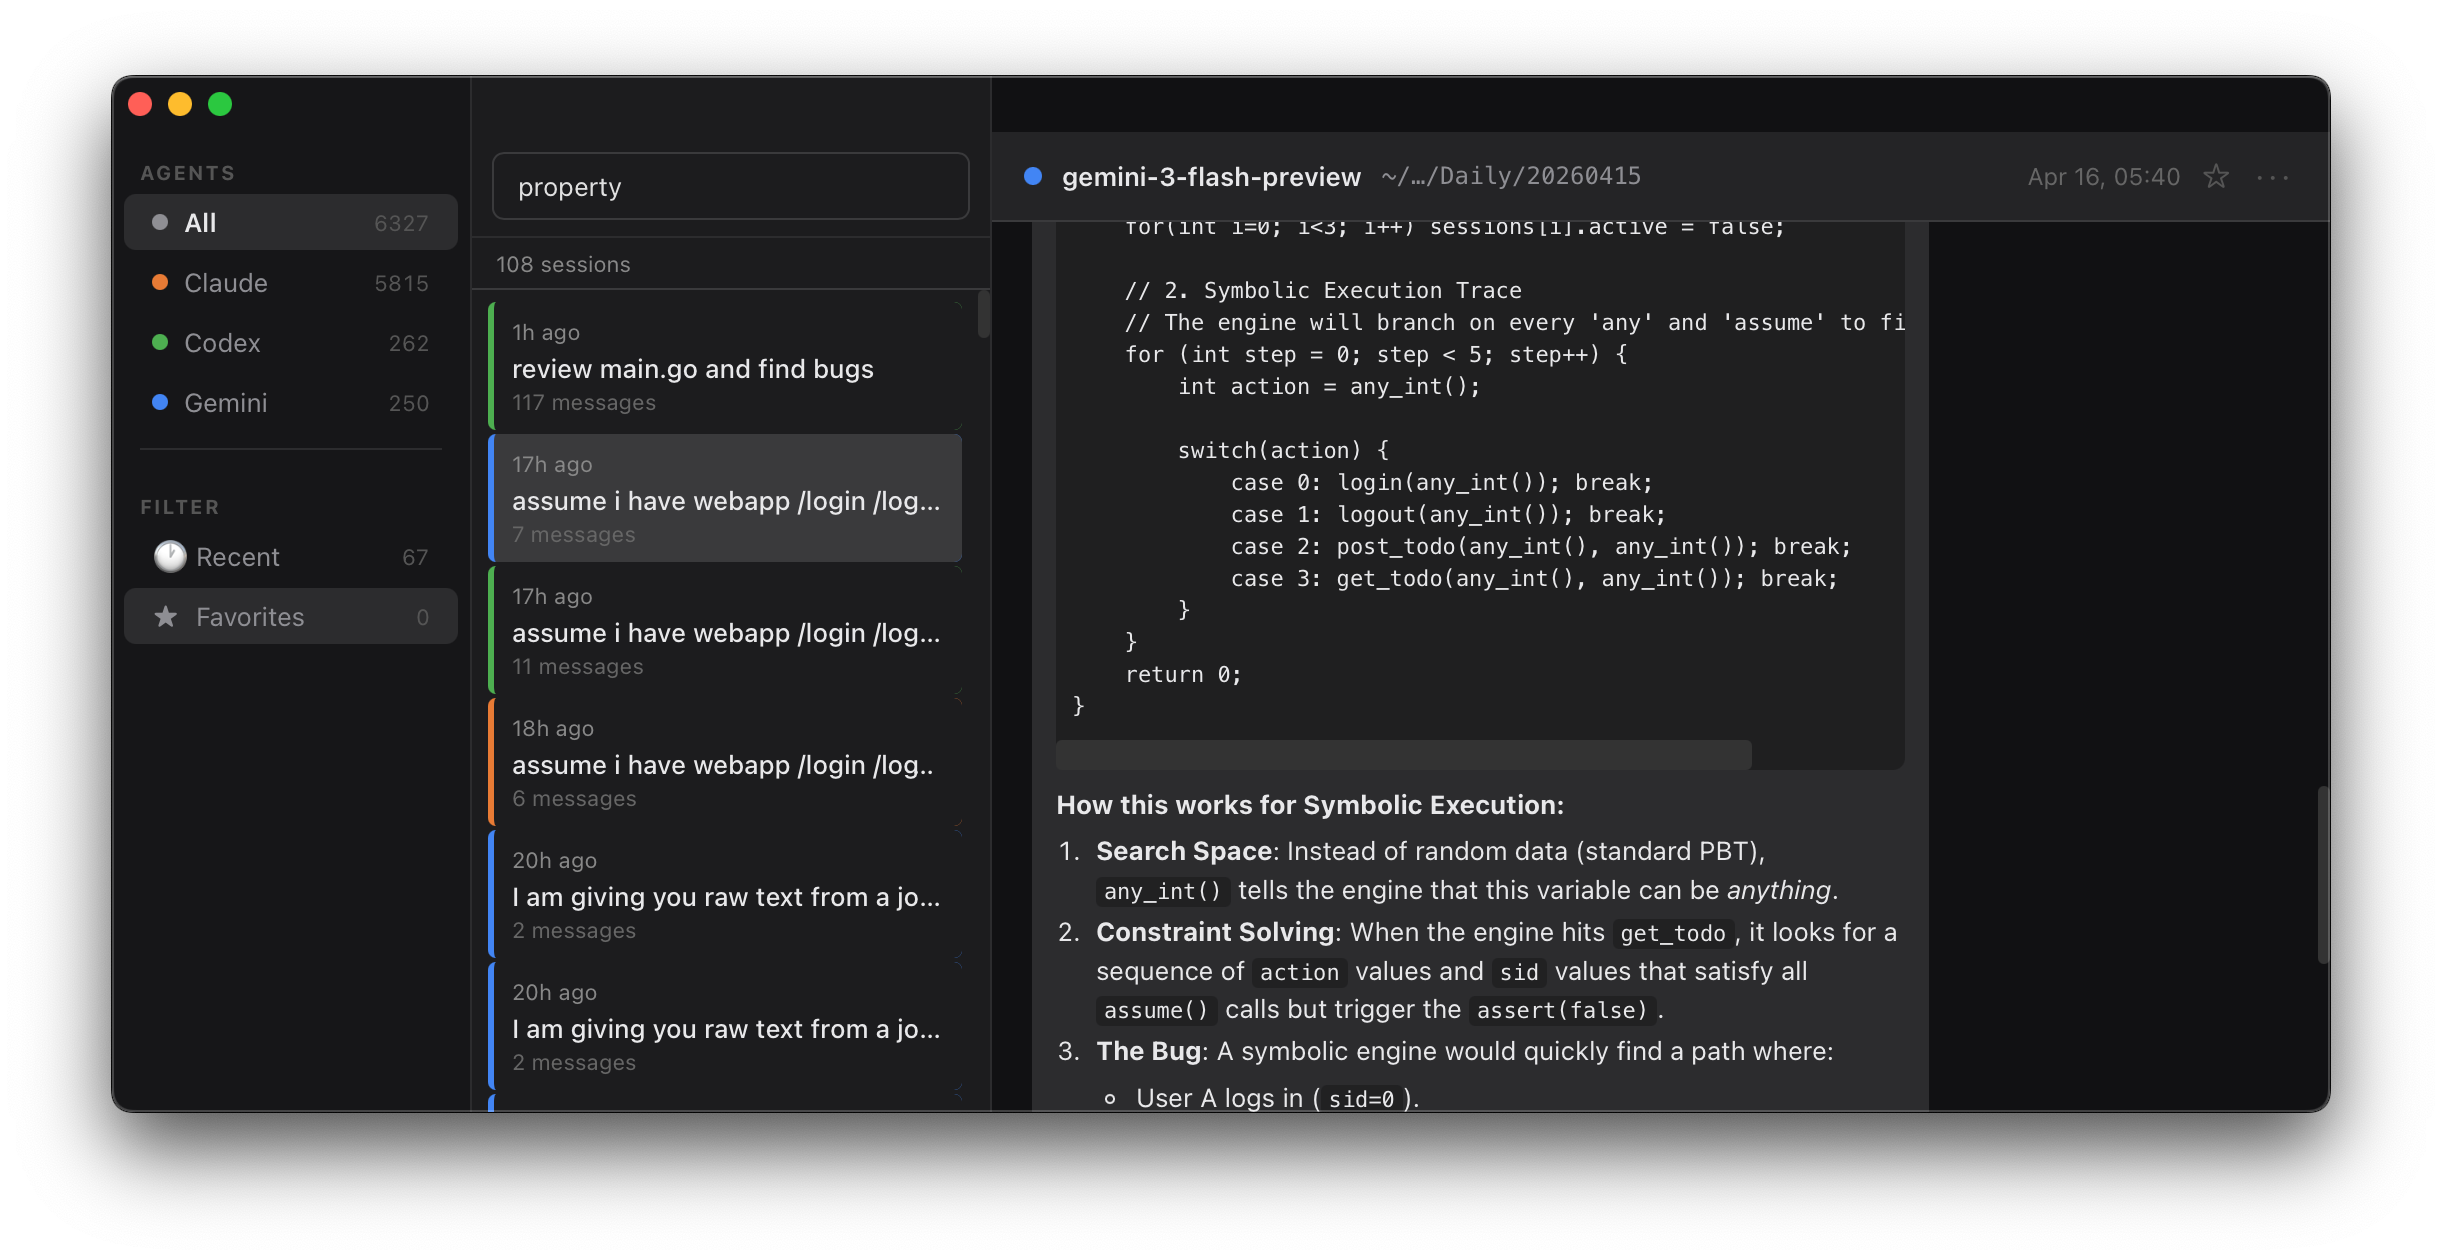This screenshot has width=2442, height=1260.
Task: Enable the Recent filter
Action: pyautogui.click(x=238, y=556)
